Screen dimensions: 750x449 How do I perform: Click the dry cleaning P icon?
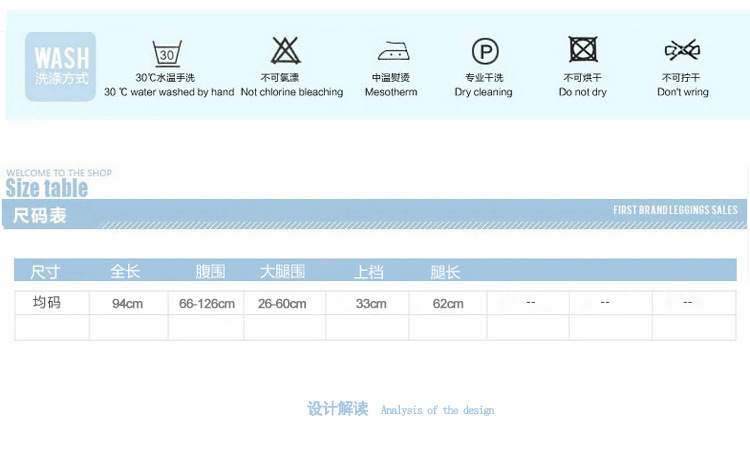click(485, 52)
